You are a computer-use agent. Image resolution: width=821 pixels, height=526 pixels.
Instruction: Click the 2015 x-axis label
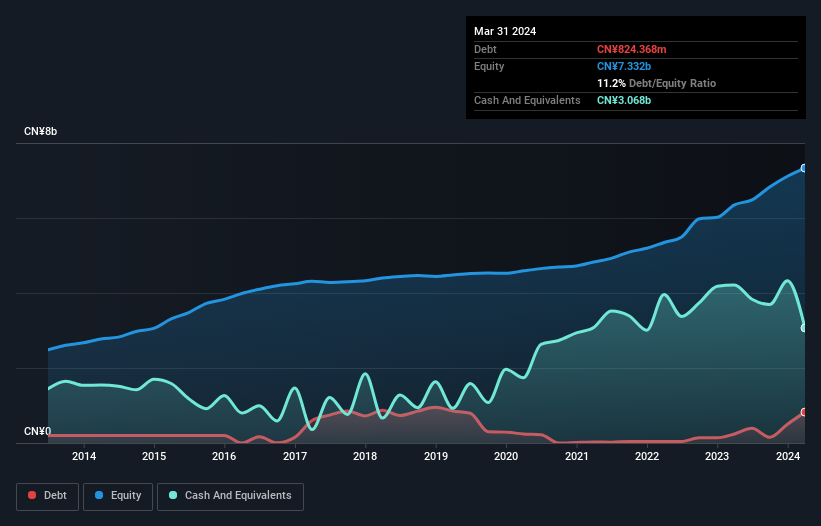[154, 456]
